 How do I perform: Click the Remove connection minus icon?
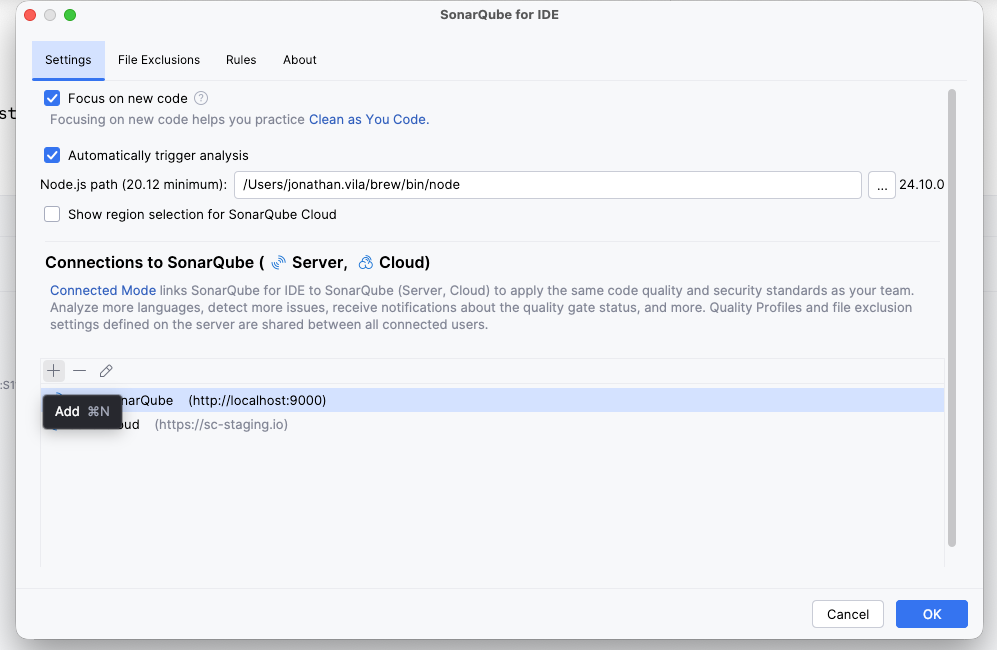(80, 371)
